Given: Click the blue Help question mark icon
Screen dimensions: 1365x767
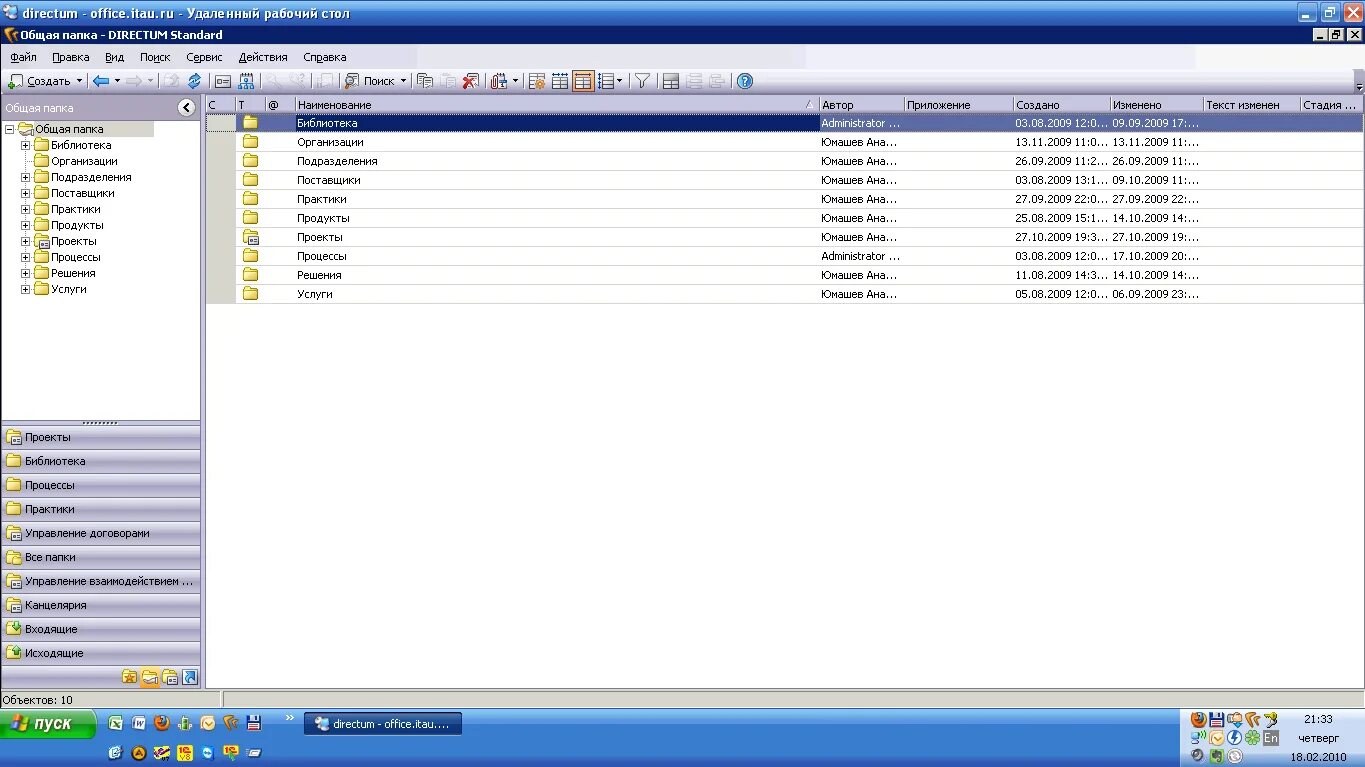Looking at the screenshot, I should tap(744, 81).
